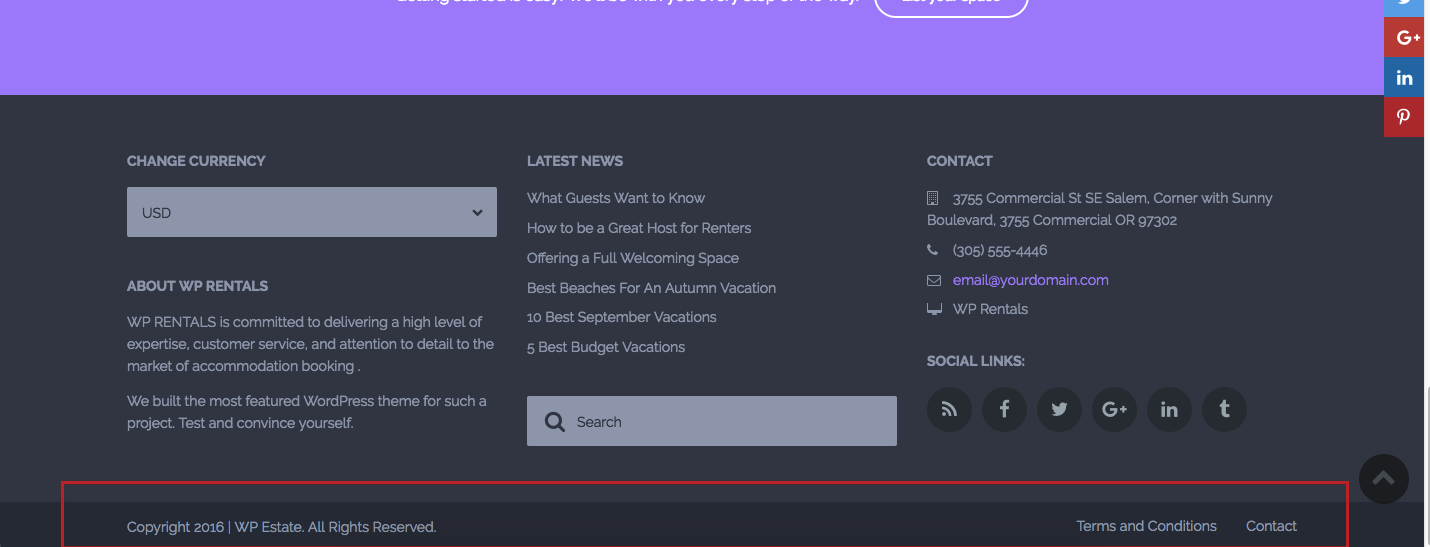This screenshot has width=1430, height=547.
Task: Share via the LinkedIn side button
Action: point(1404,78)
